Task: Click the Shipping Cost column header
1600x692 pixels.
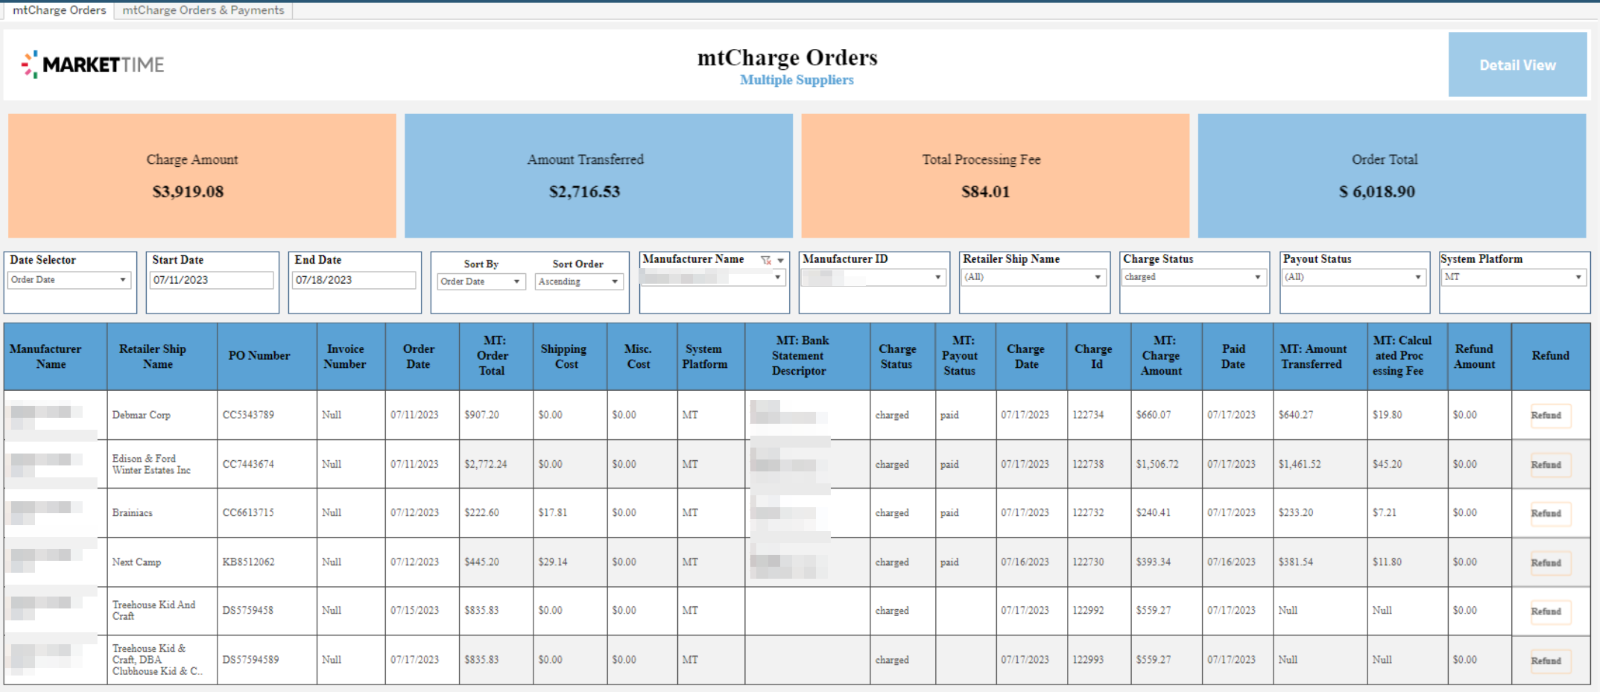Action: click(x=570, y=356)
